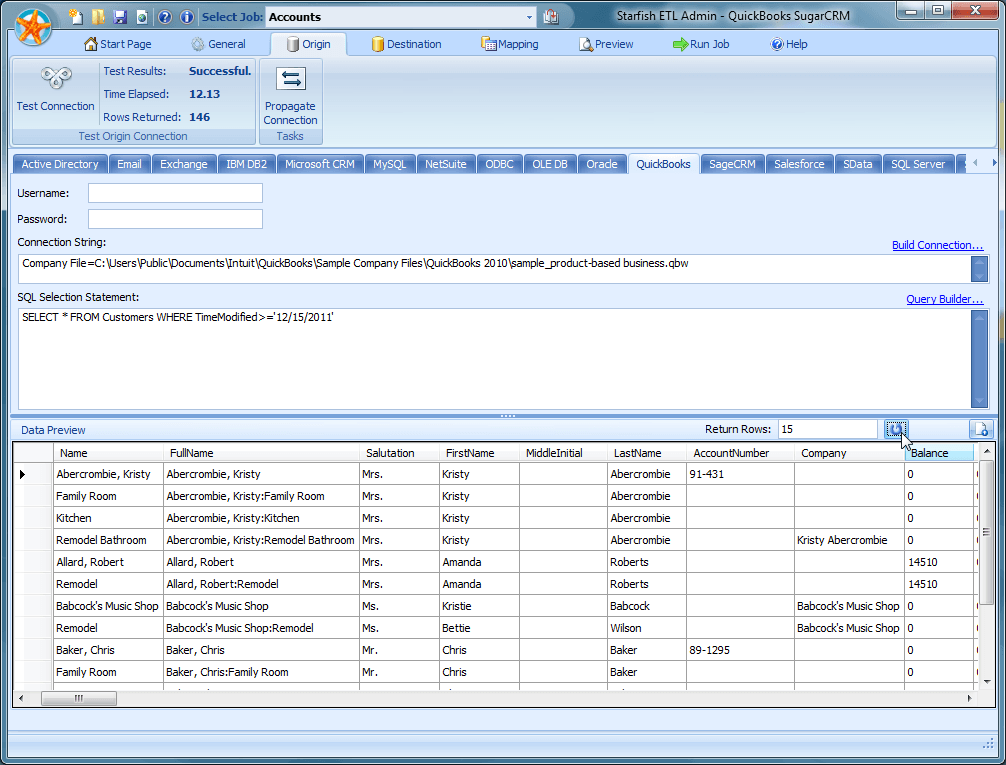Click the grid's vertical scrollbar down arrow
The height and width of the screenshot is (765, 1006).
(987, 682)
